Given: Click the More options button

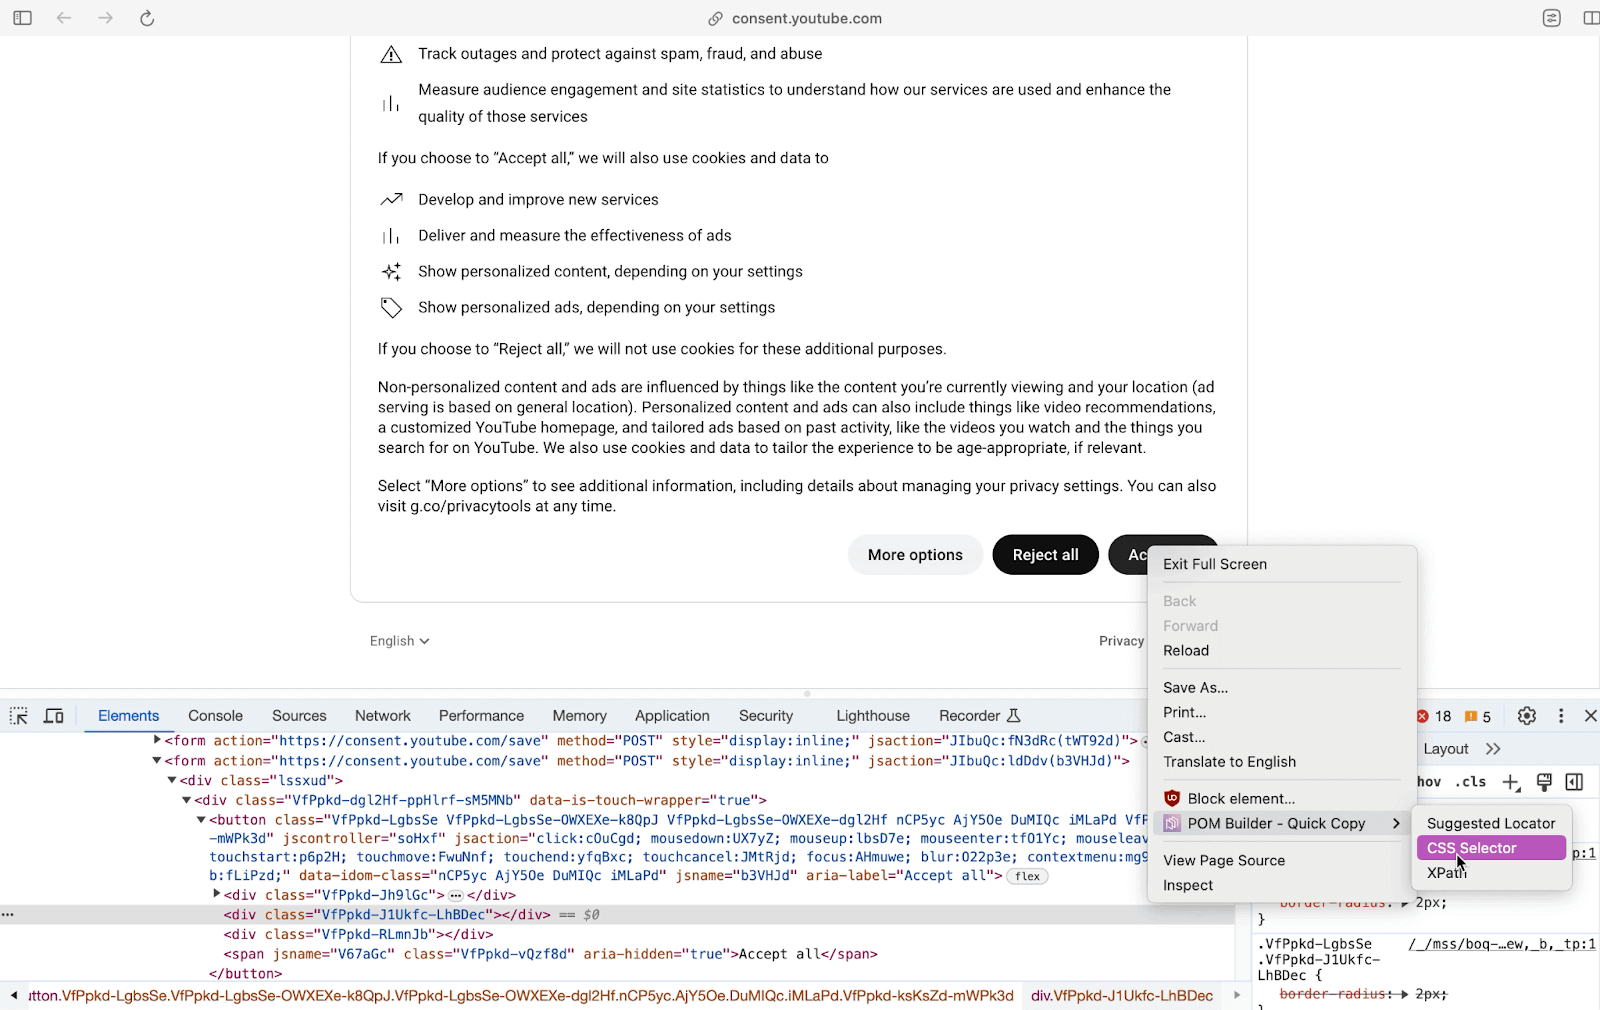Looking at the screenshot, I should point(914,554).
